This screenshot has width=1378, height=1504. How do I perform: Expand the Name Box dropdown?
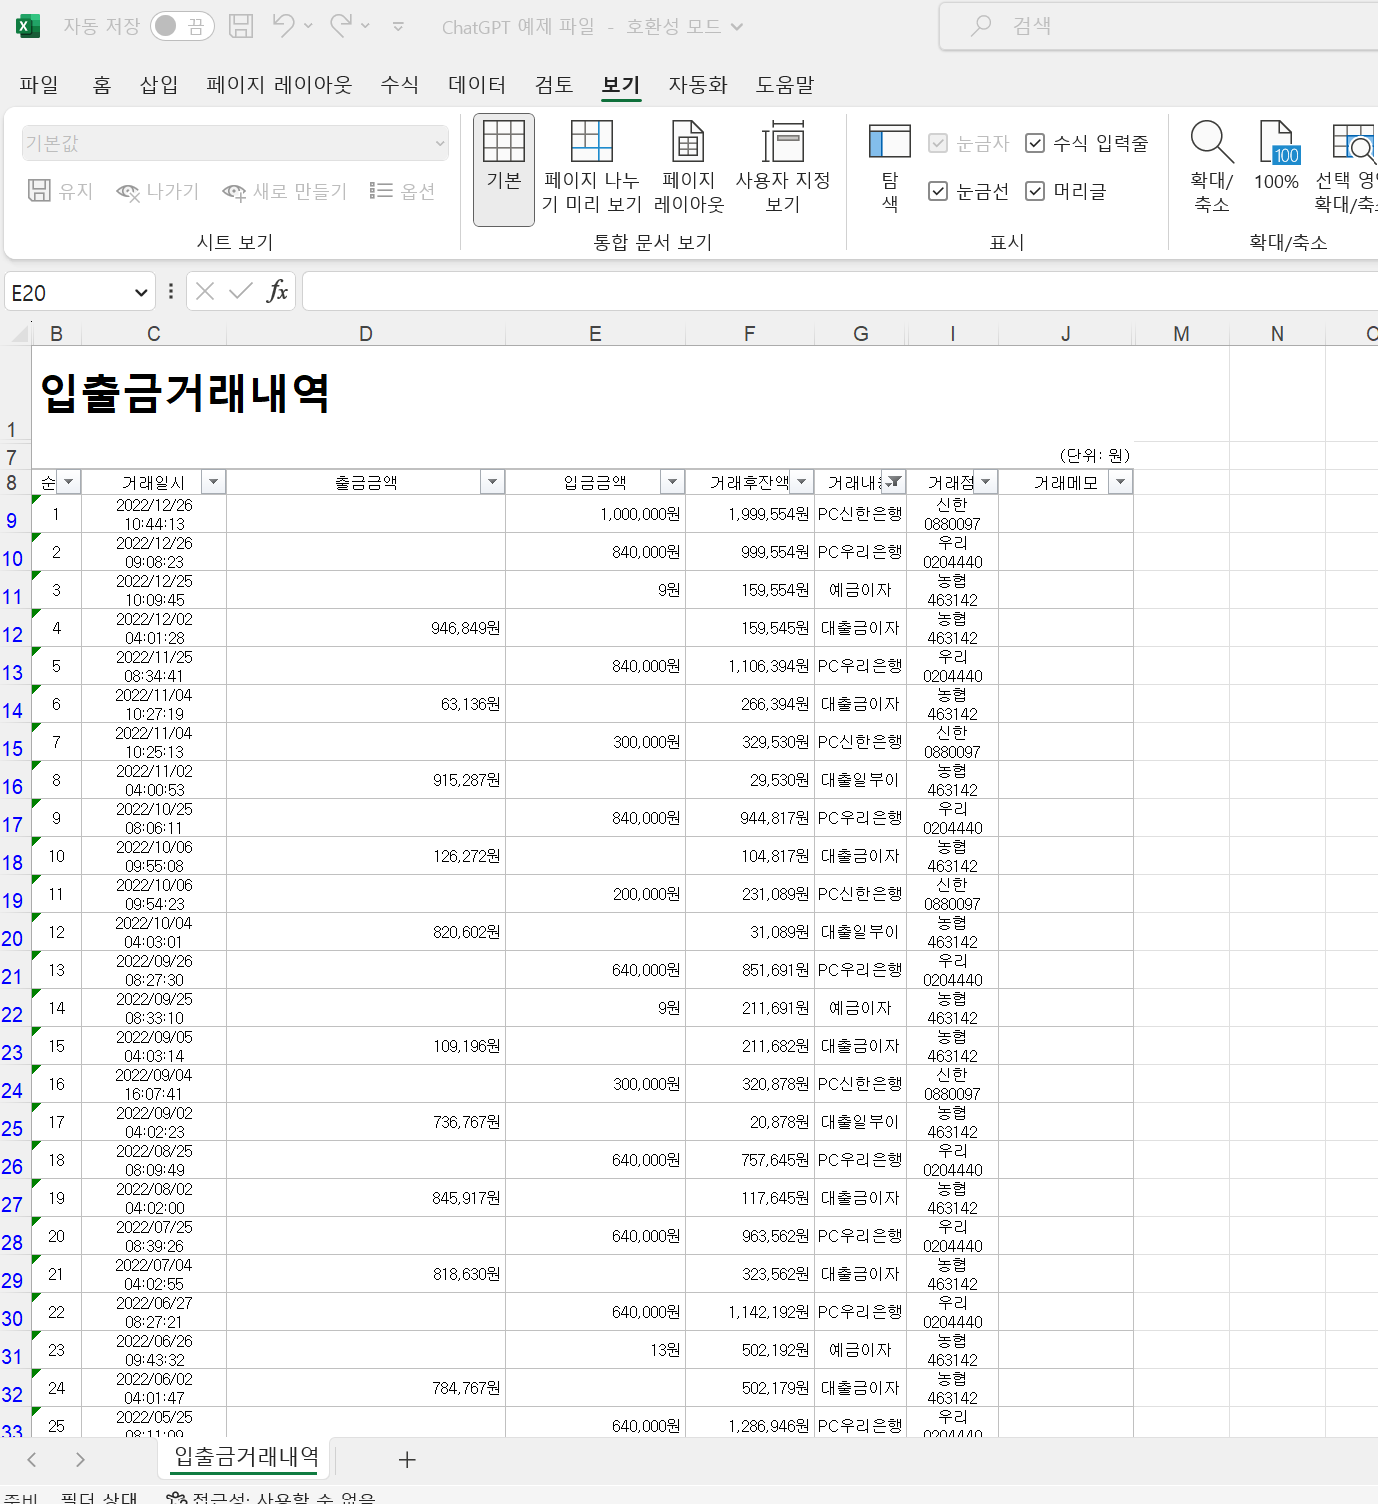click(142, 291)
